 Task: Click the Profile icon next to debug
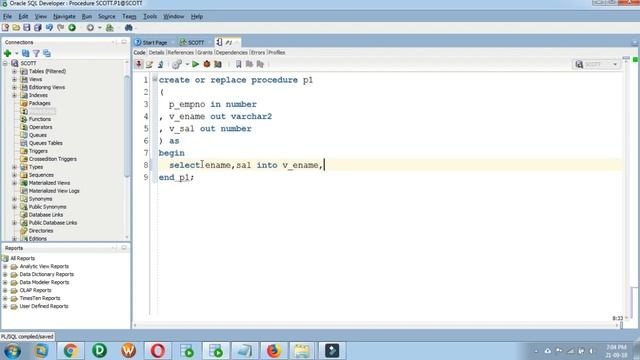click(x=218, y=64)
